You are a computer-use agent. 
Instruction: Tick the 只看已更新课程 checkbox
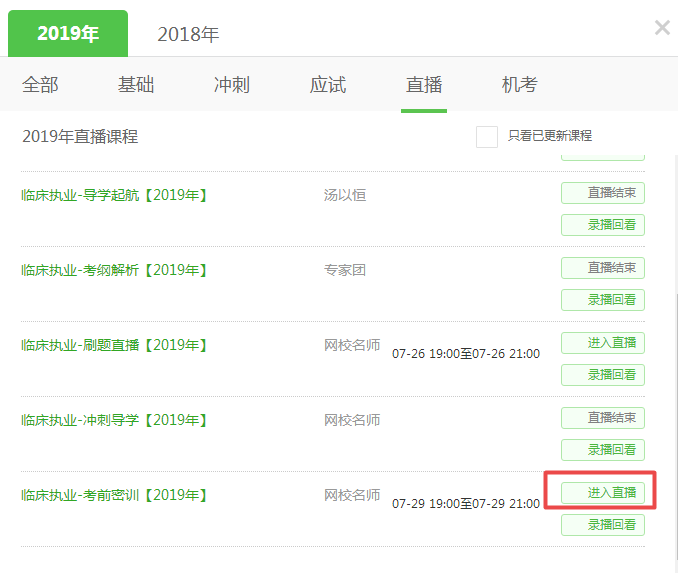click(x=486, y=137)
